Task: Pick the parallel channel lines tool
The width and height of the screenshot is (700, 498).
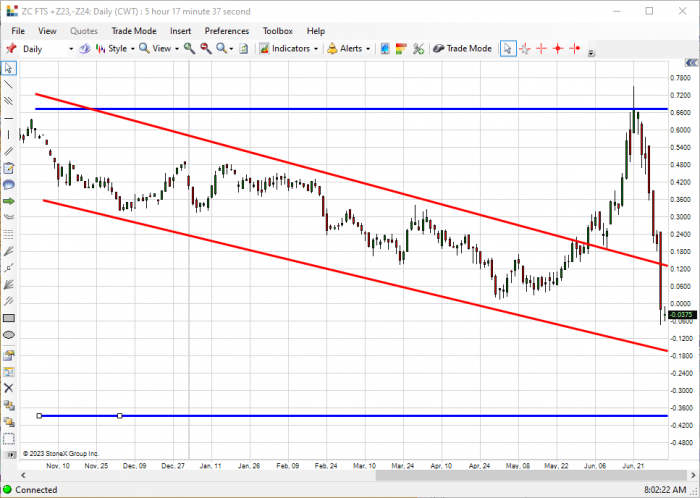Action: coord(8,101)
